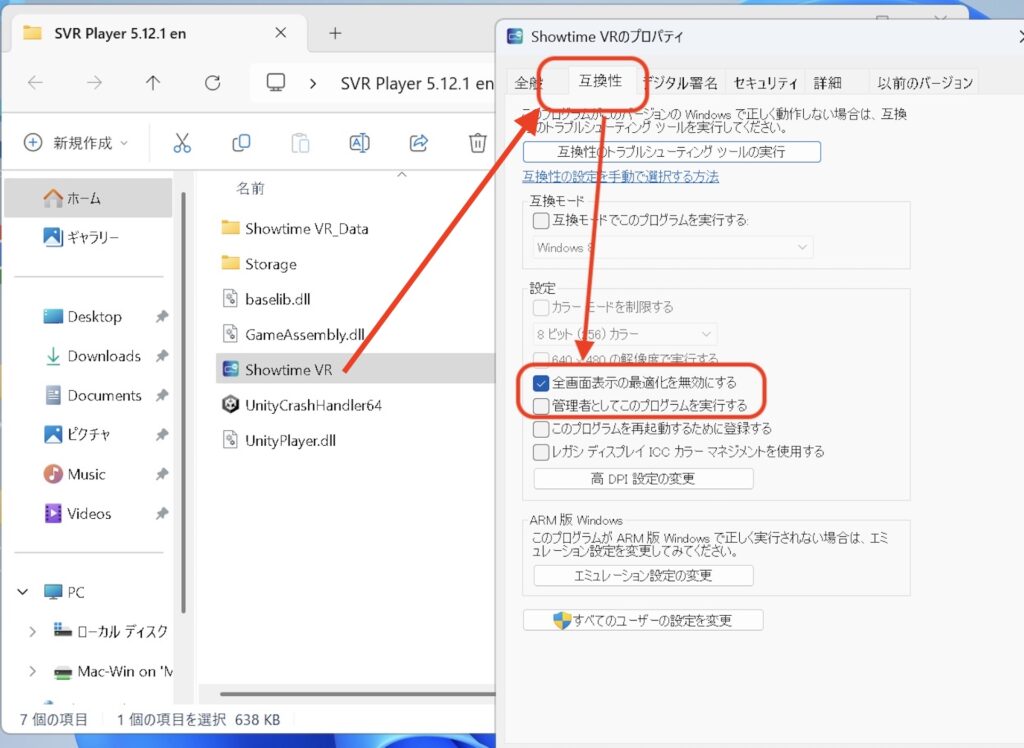The height and width of the screenshot is (748, 1024).
Task: Click the Copy icon in toolbar
Action: (x=241, y=142)
